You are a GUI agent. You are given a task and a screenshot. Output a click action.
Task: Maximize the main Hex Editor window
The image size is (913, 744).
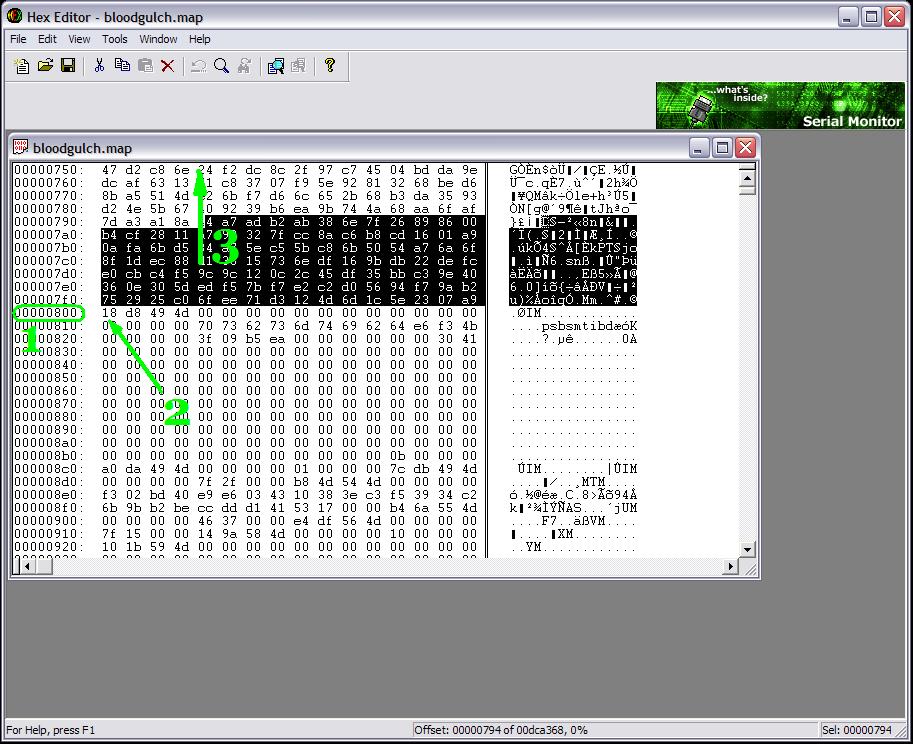pyautogui.click(x=872, y=17)
